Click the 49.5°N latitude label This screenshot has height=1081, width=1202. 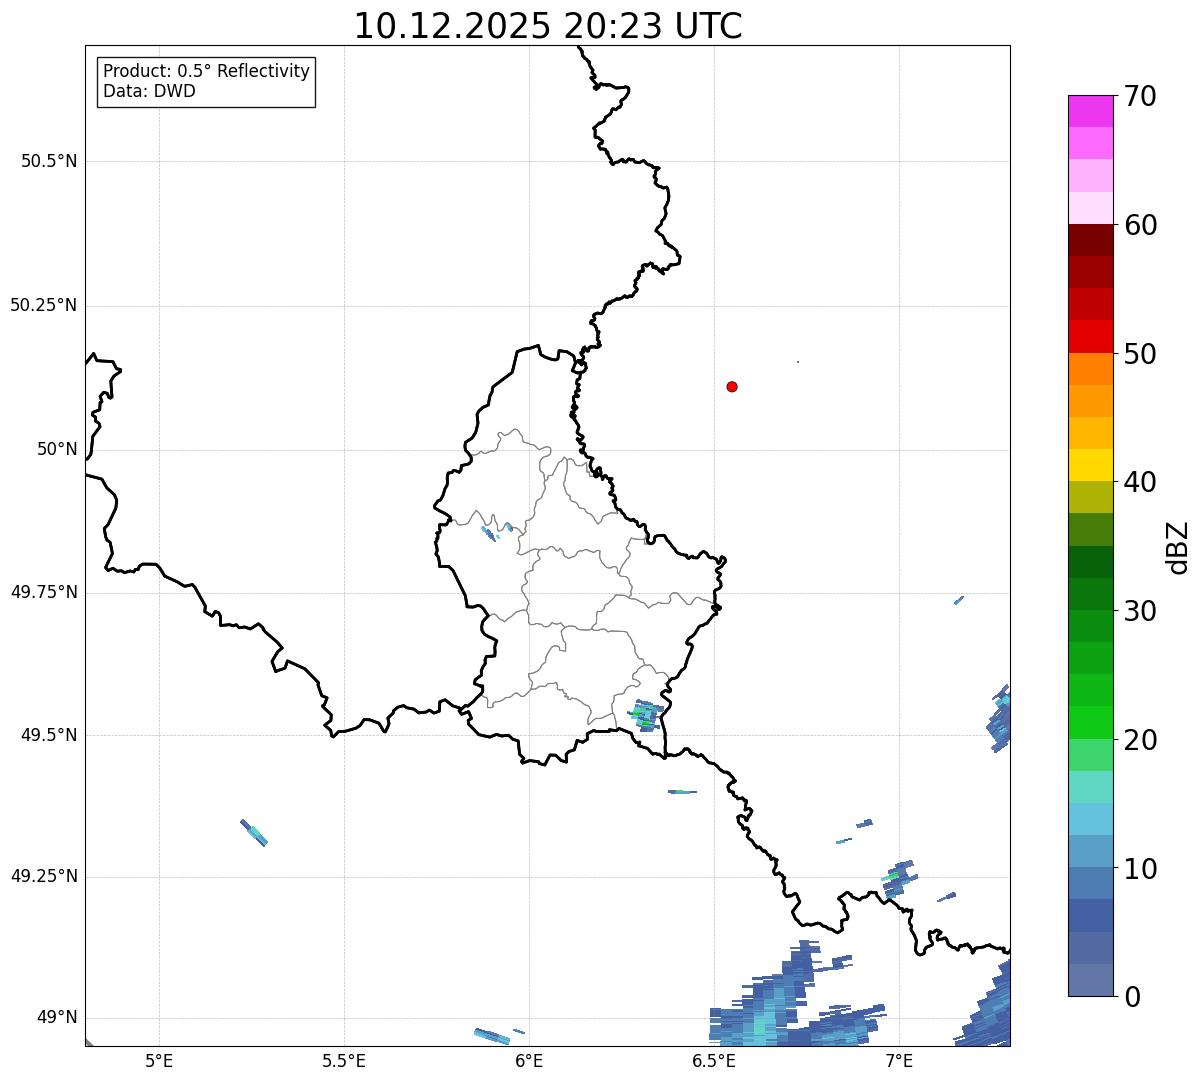(x=48, y=735)
